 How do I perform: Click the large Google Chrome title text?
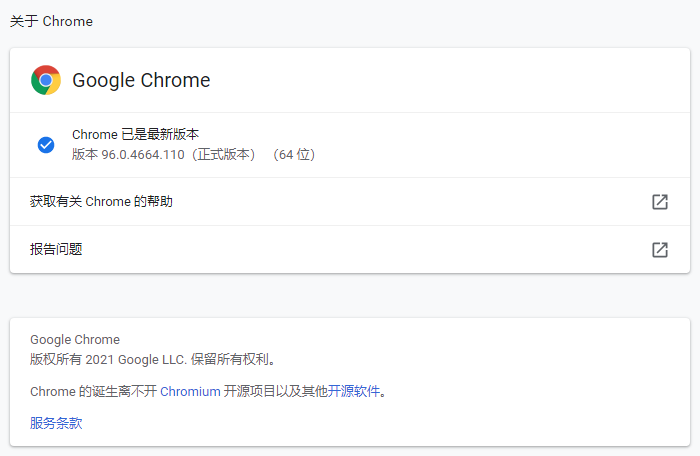pos(141,81)
